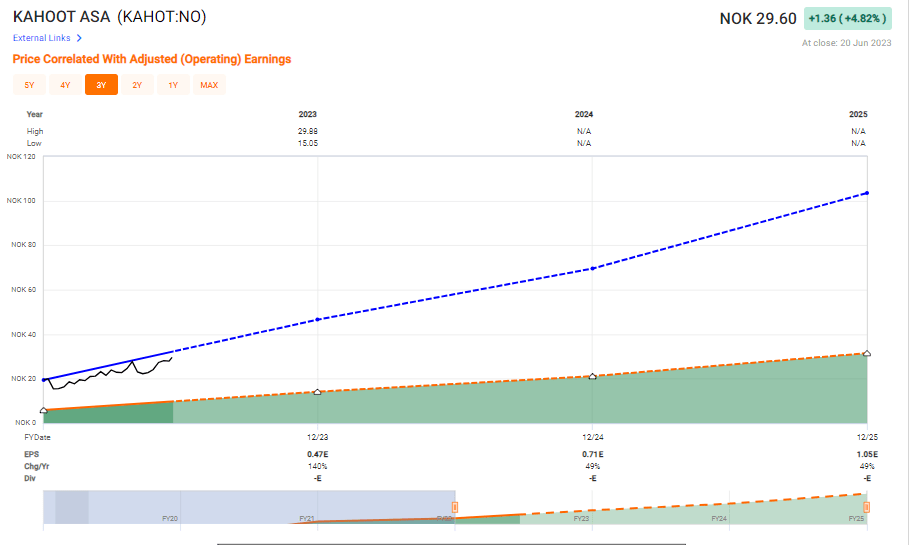This screenshot has width=909, height=545.
Task: Select the MAX time range
Action: point(209,85)
